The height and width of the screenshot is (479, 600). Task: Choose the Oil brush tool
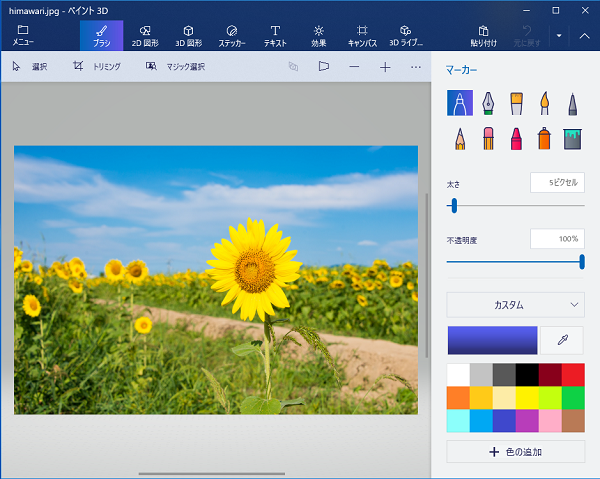pyautogui.click(x=516, y=104)
